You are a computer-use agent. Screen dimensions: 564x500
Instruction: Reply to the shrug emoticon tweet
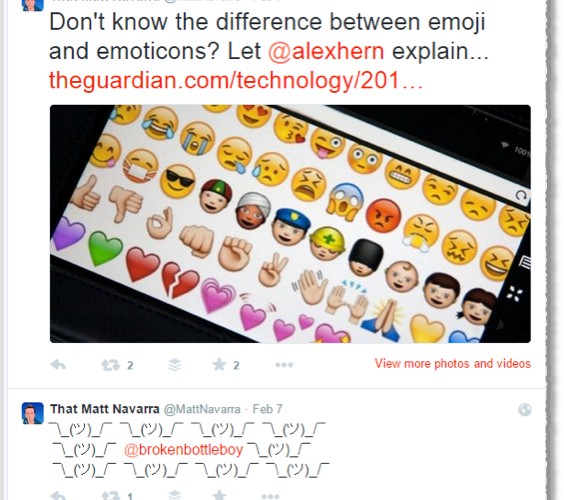click(58, 496)
